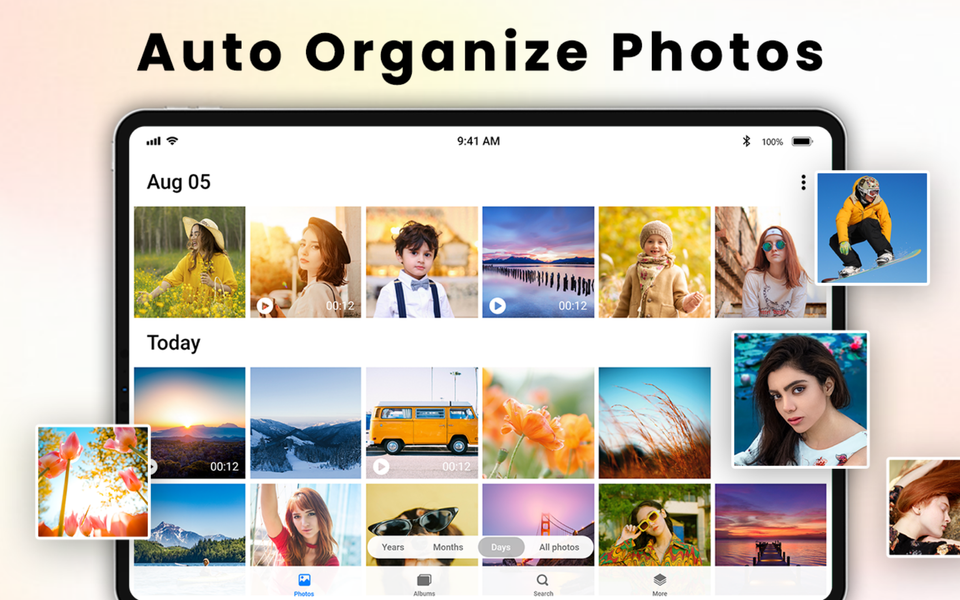Open the More panel via stacked layers icon
The height and width of the screenshot is (600, 960).
click(x=659, y=580)
